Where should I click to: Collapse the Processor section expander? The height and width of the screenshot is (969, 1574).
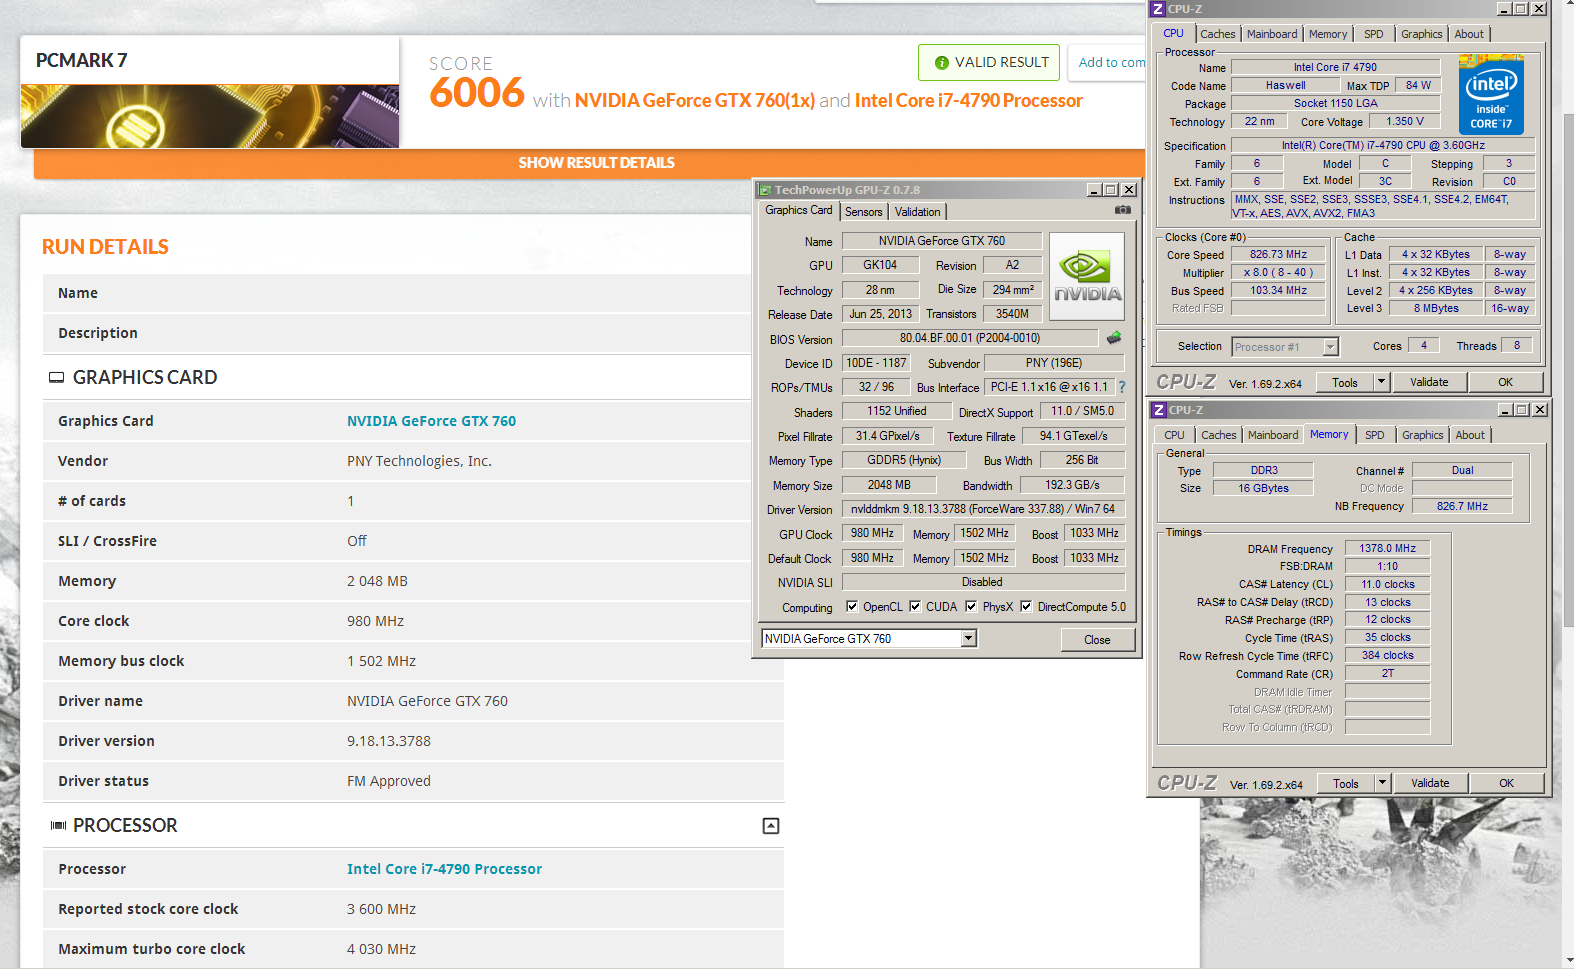[x=771, y=826]
